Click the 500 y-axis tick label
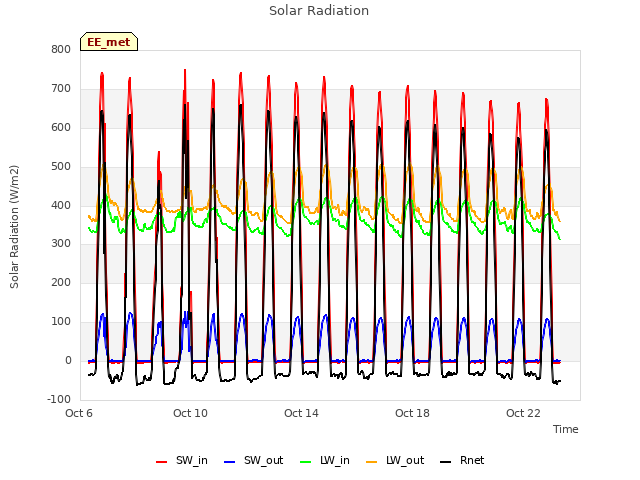The image size is (640, 480). [x=61, y=166]
